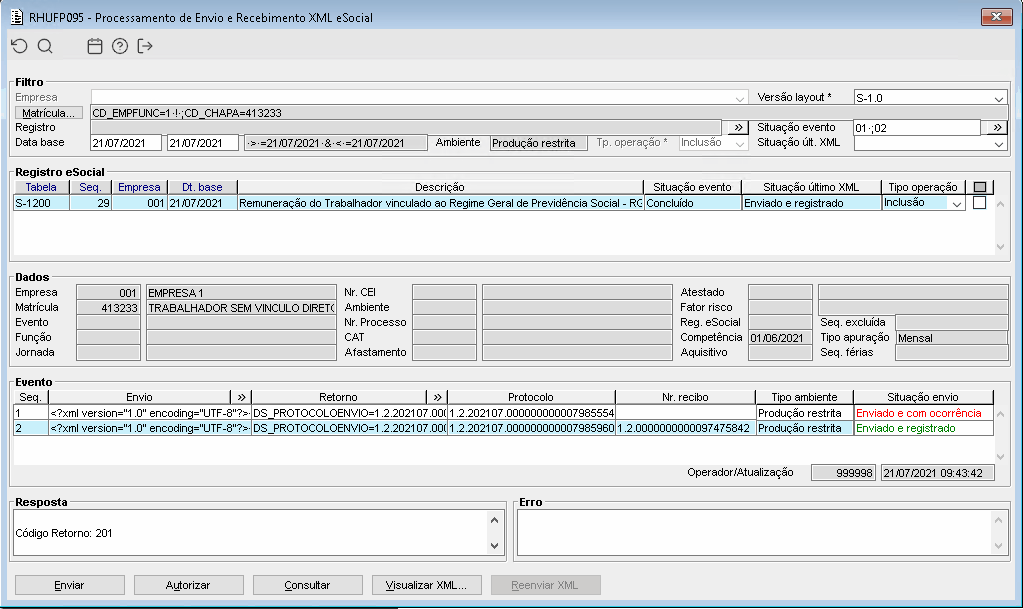Close the RHUFP095 window
This screenshot has width=1023, height=609.
(x=996, y=17)
